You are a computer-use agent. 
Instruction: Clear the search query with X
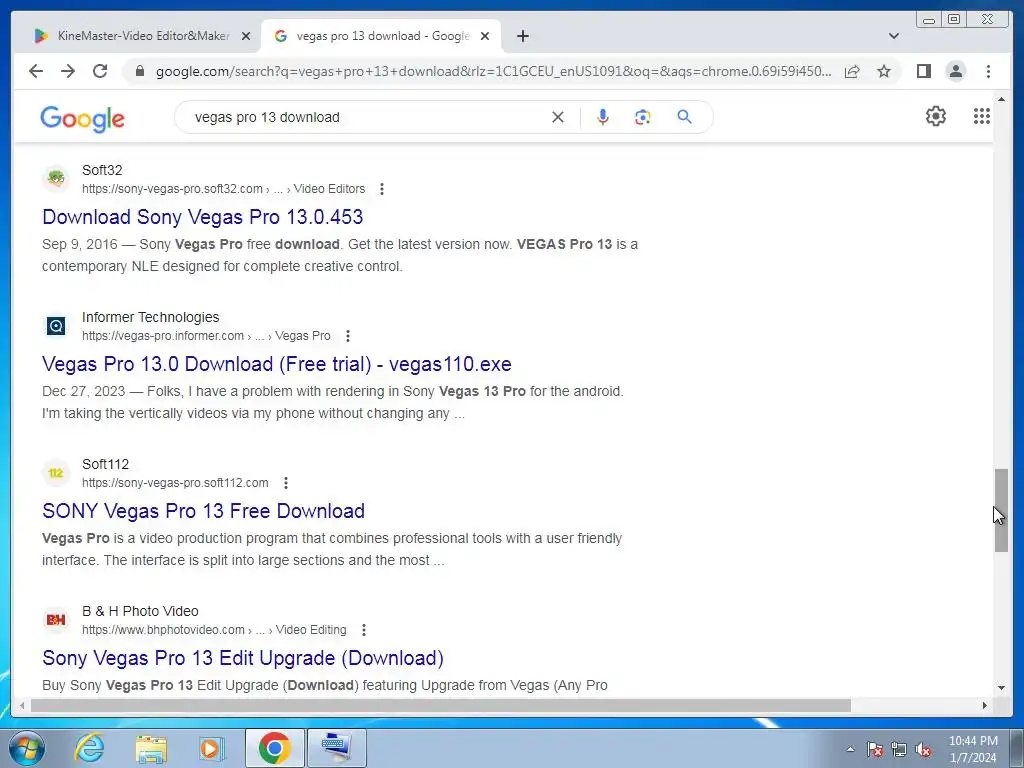(558, 117)
